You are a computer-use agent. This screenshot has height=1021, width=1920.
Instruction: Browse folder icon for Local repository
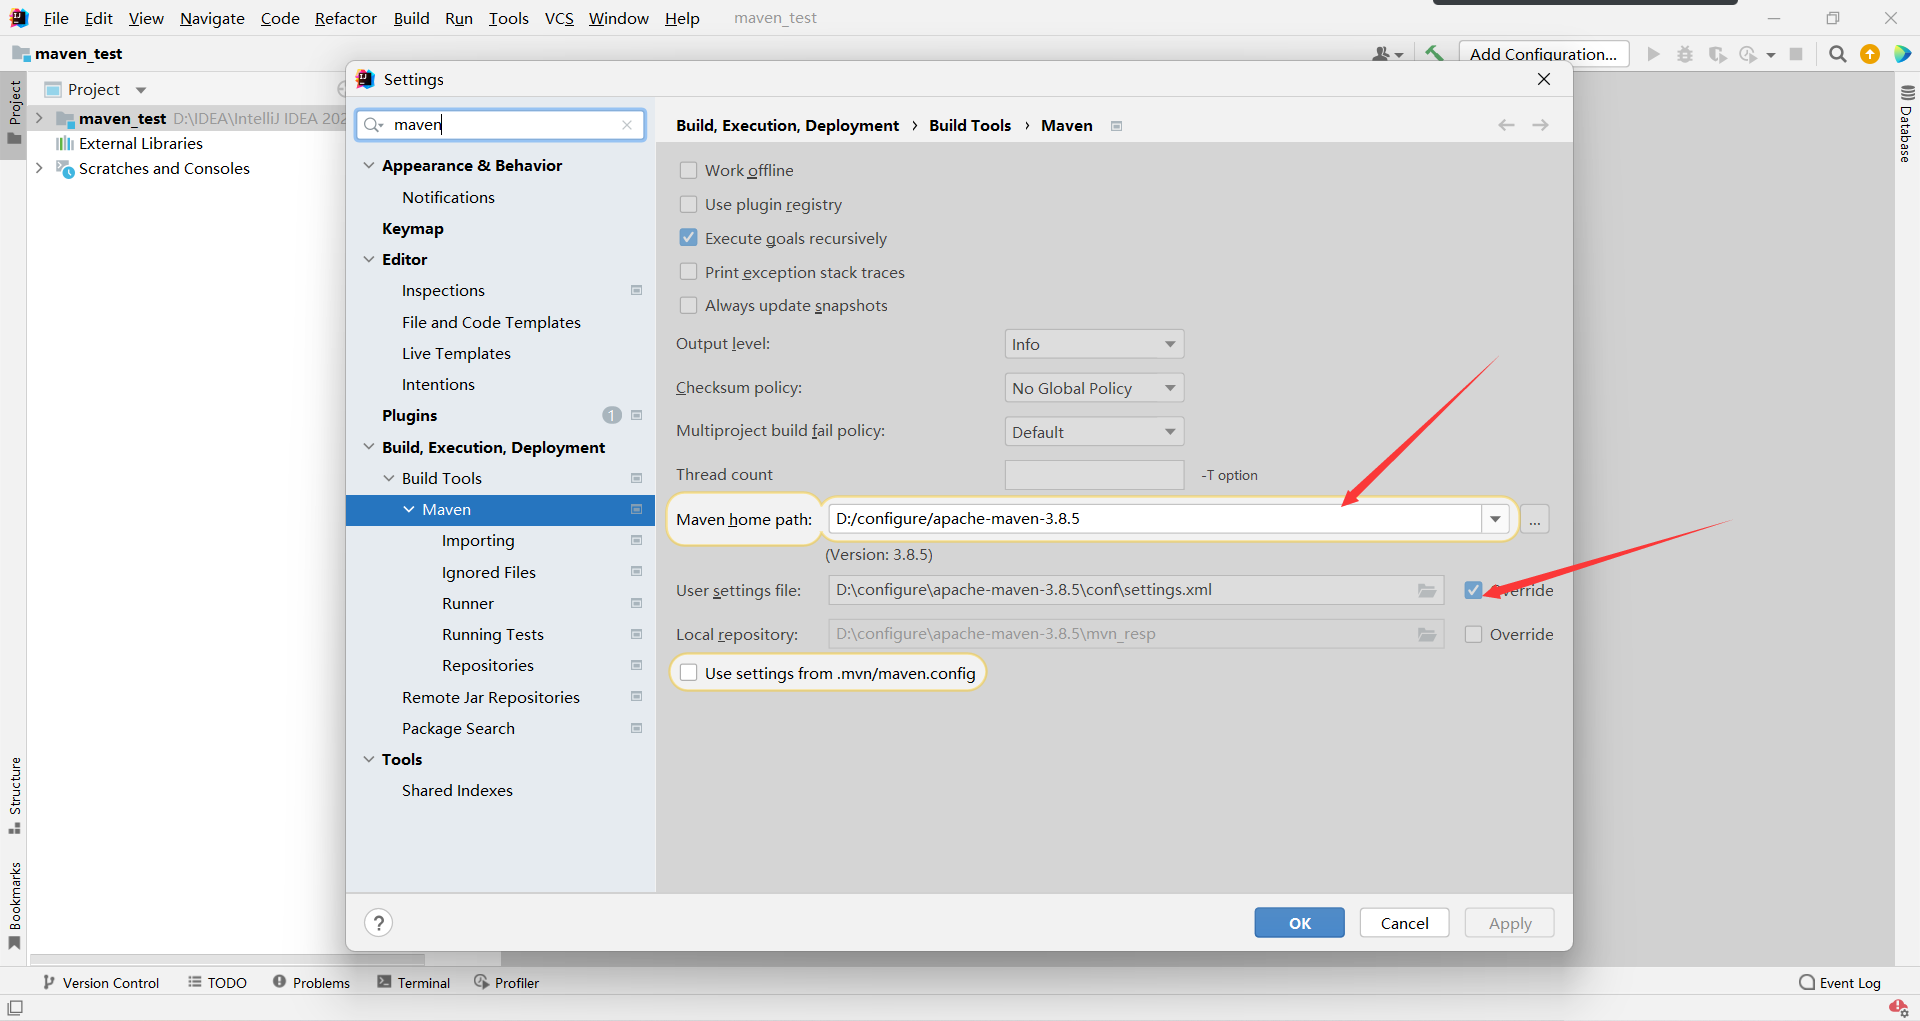(1427, 634)
